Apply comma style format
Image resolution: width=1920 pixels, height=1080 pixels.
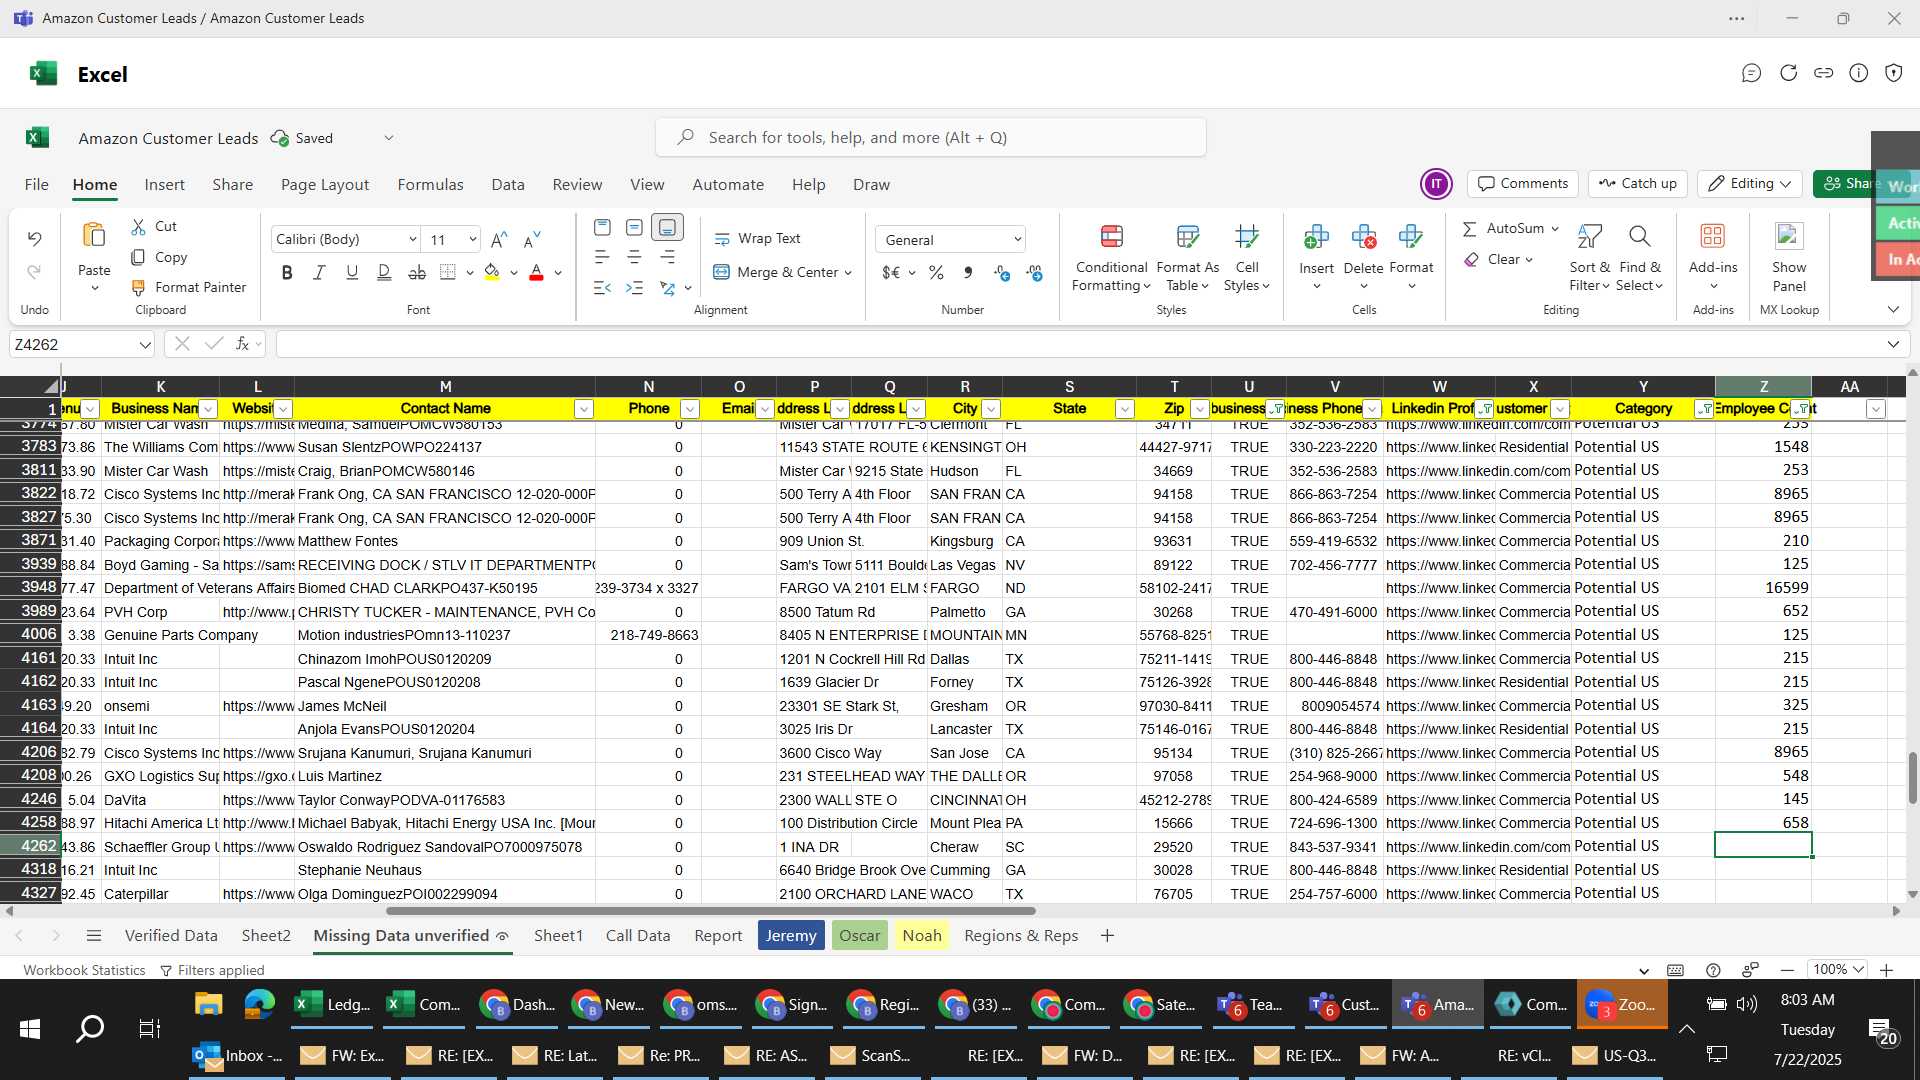(967, 273)
